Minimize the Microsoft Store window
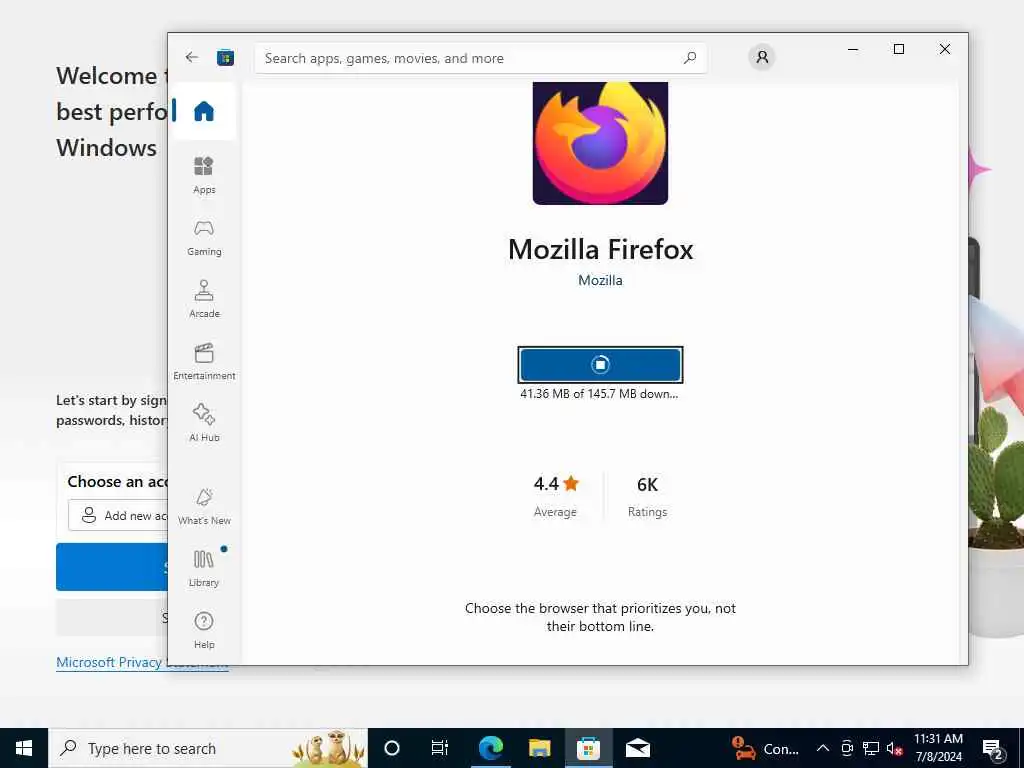1024x768 pixels. [x=853, y=49]
